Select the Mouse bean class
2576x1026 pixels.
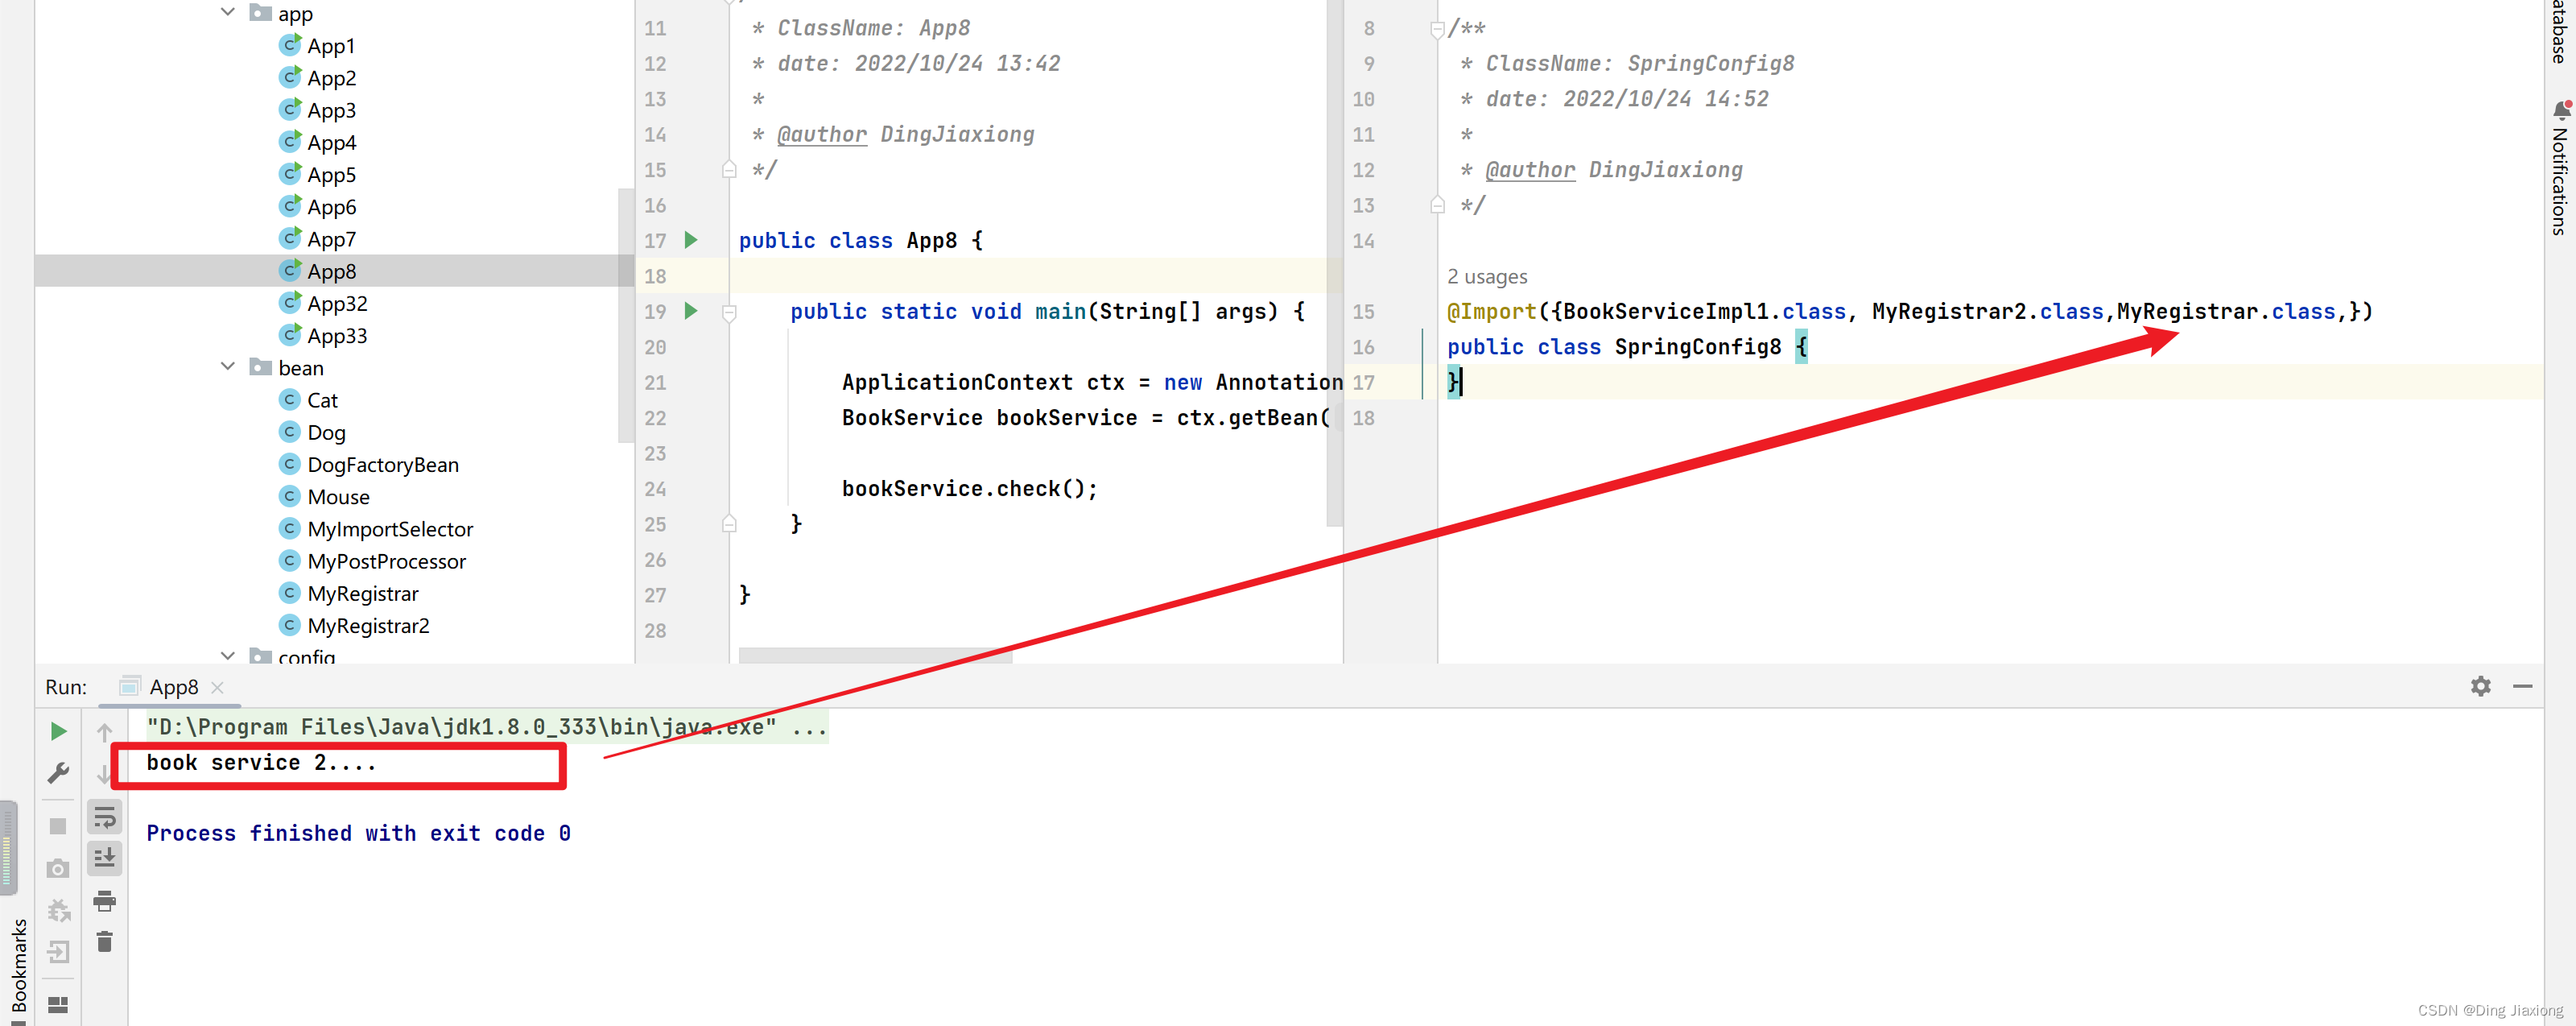pyautogui.click(x=338, y=496)
